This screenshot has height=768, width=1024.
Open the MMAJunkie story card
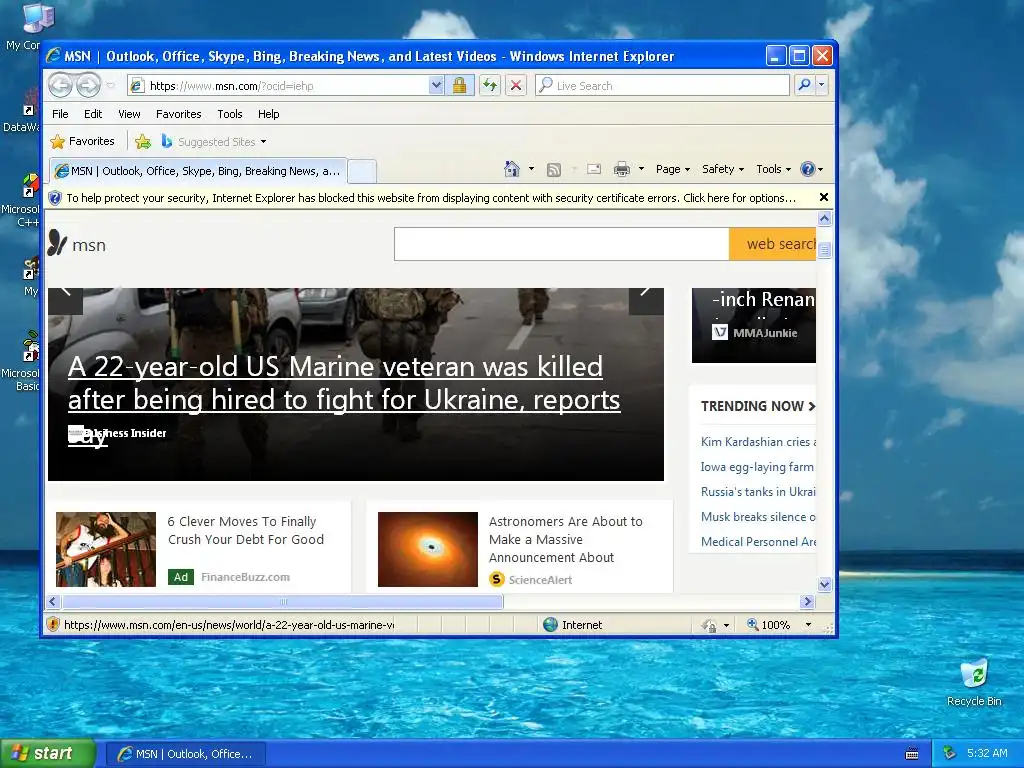[x=754, y=325]
